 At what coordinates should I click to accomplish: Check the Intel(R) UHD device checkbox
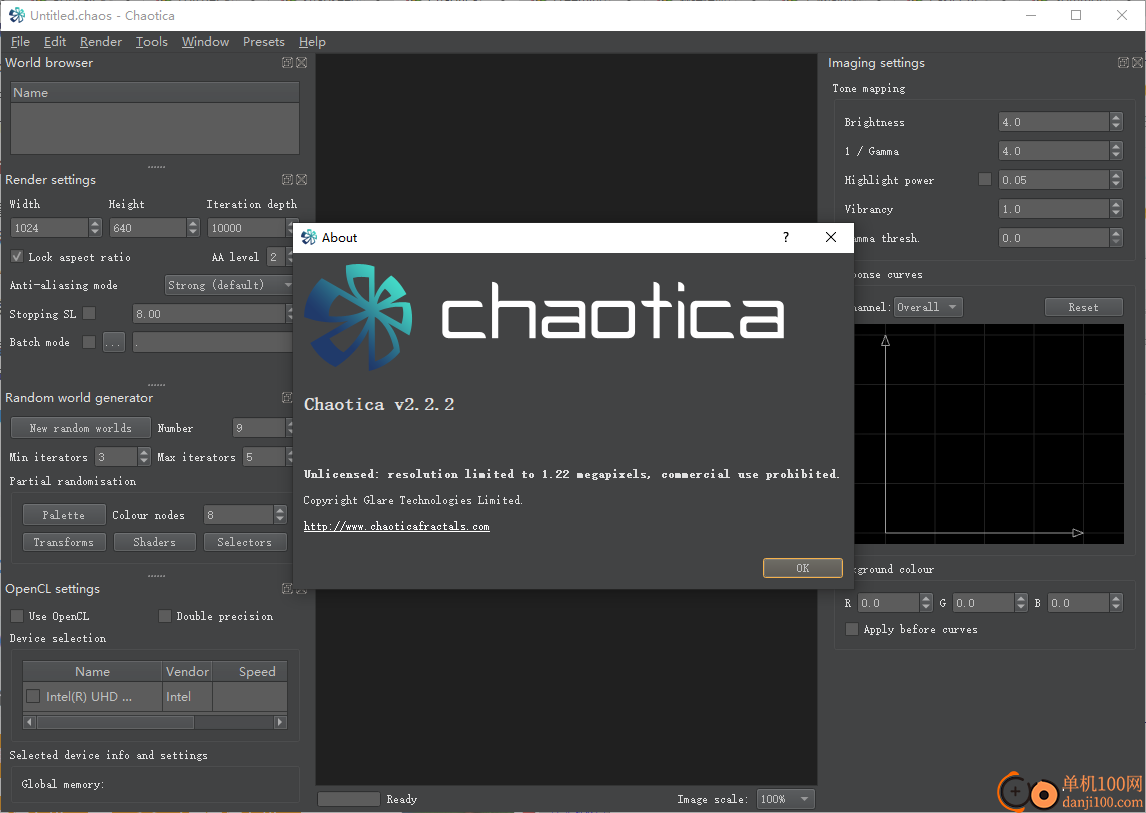pyautogui.click(x=33, y=697)
